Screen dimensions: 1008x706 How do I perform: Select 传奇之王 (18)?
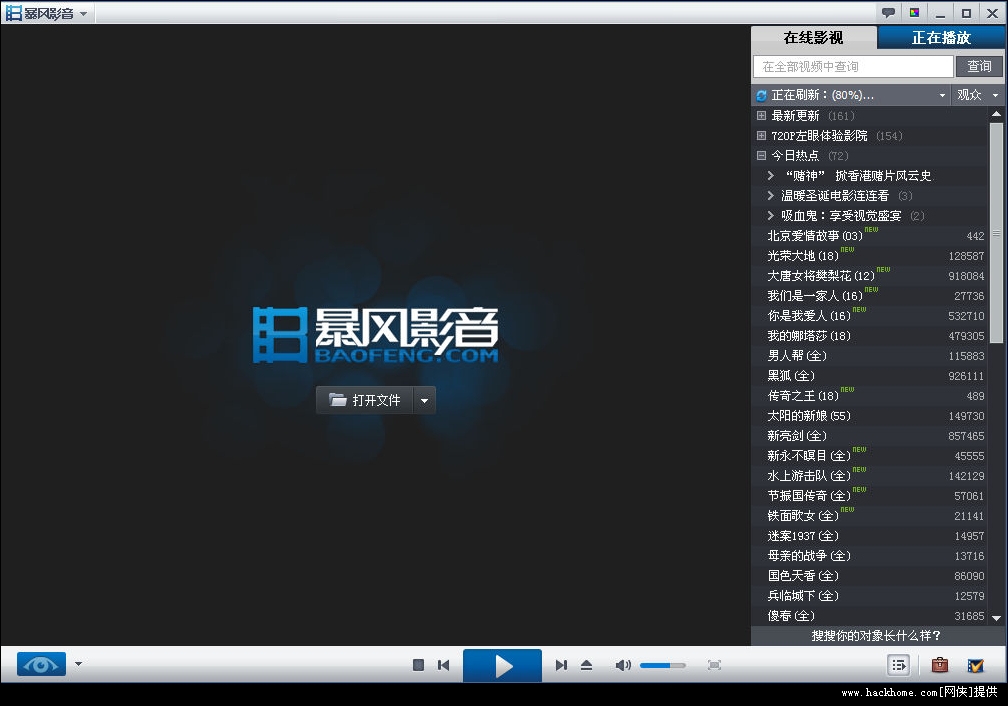[869, 396]
